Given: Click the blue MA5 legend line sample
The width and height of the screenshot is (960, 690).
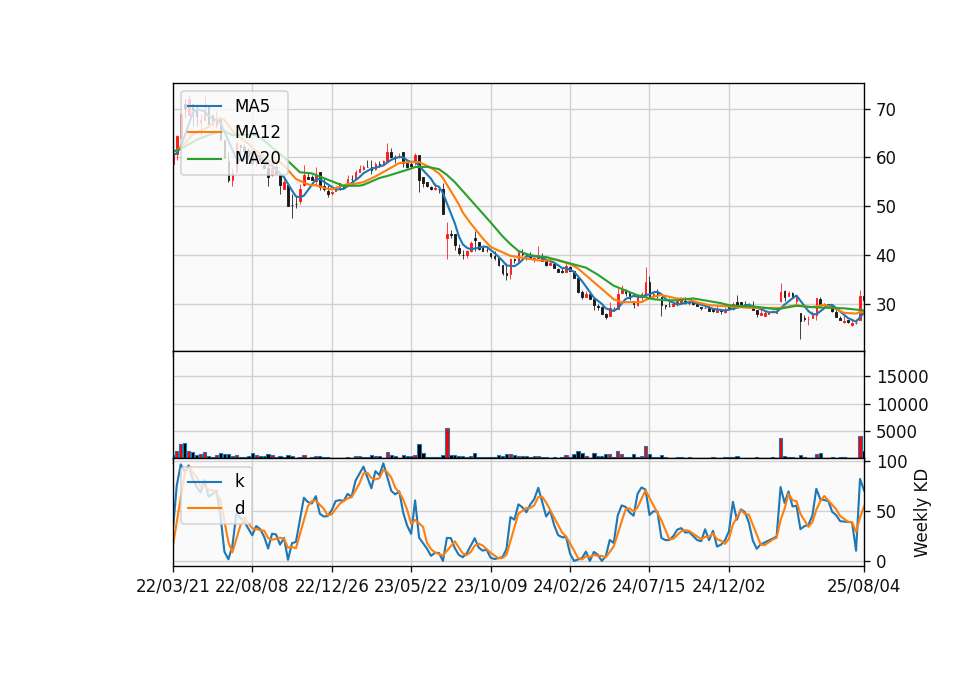Looking at the screenshot, I should (x=204, y=107).
